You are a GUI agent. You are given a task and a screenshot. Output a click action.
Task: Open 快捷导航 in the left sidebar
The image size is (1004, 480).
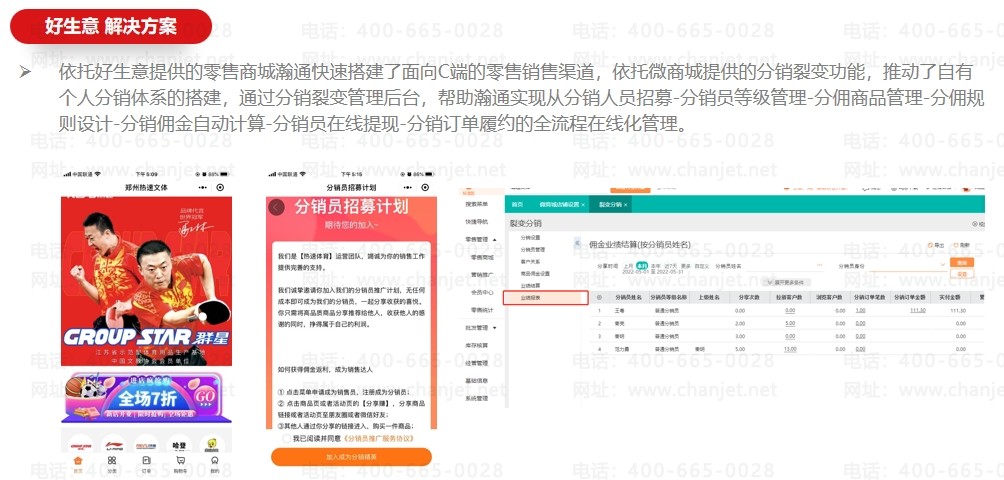476,221
